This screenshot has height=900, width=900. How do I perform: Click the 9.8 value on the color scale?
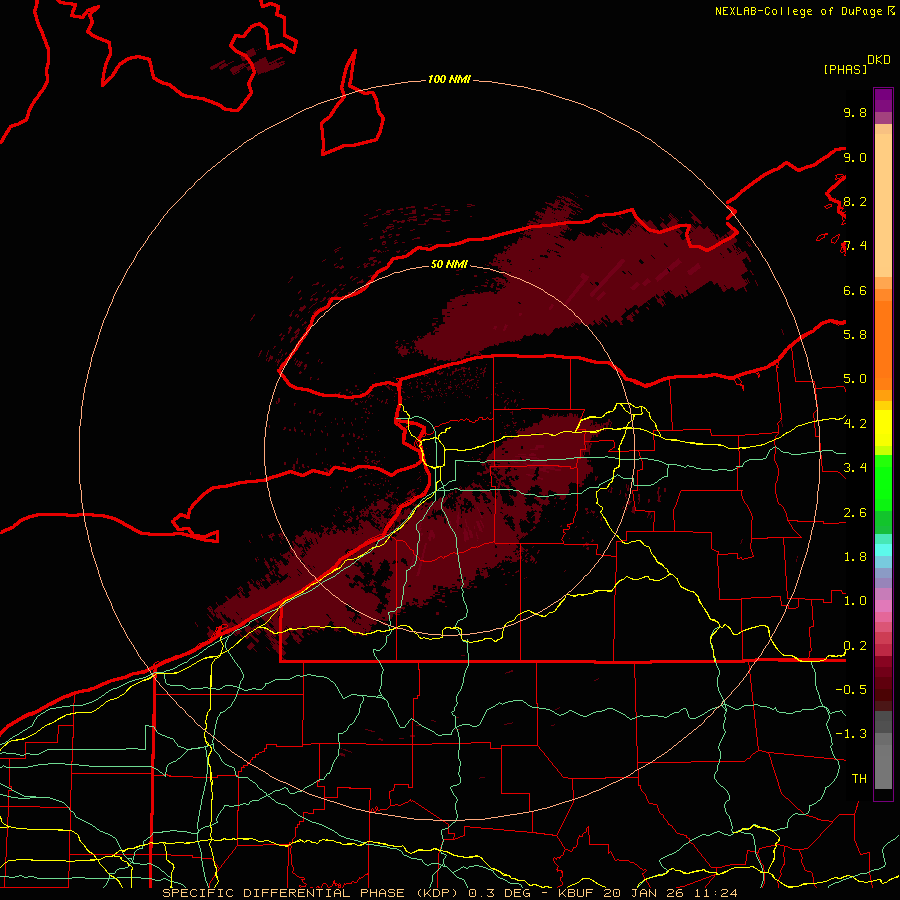click(x=855, y=112)
